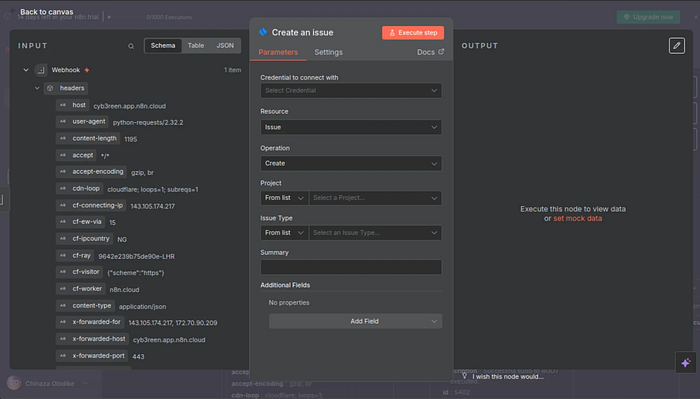Switch Input view to JSON
This screenshot has height=399, width=700.
point(225,46)
